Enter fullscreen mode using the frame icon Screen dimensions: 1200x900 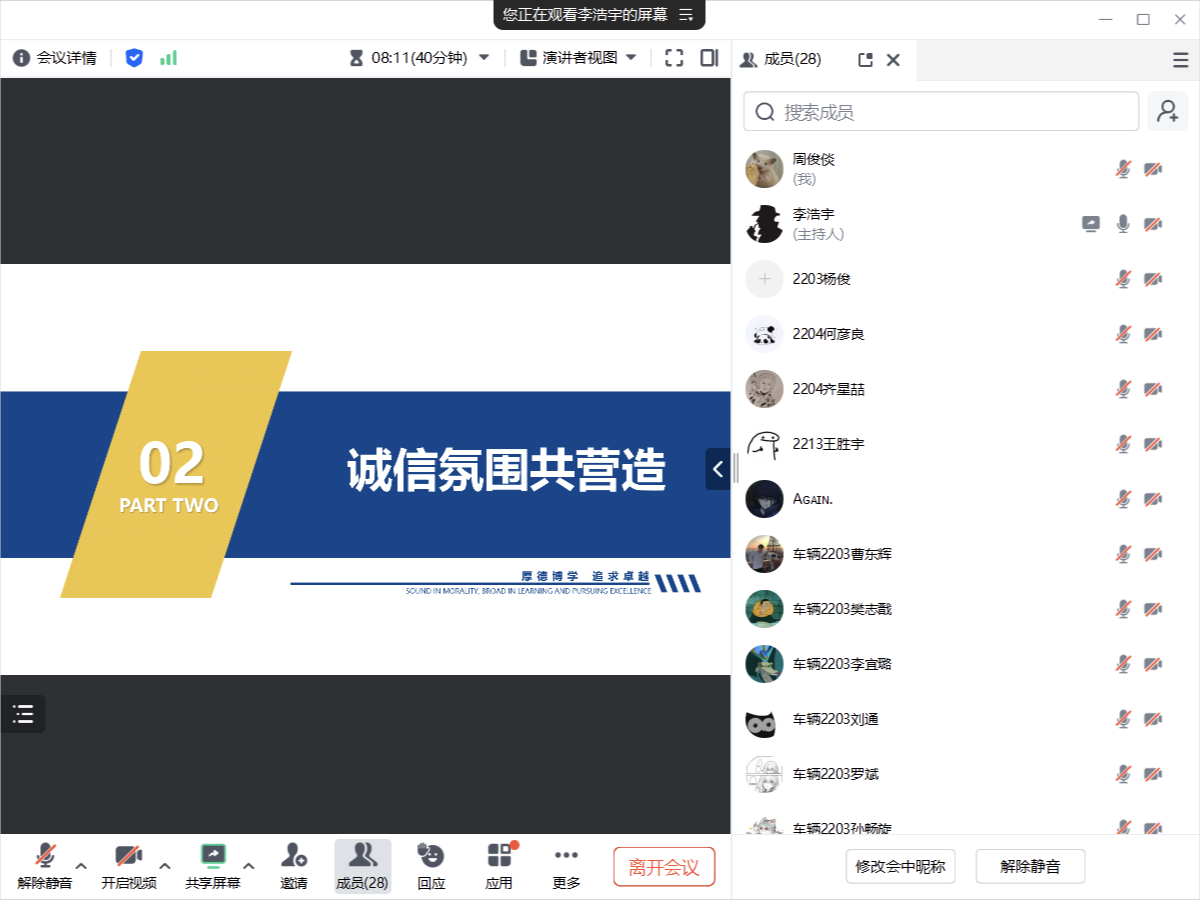pyautogui.click(x=674, y=58)
